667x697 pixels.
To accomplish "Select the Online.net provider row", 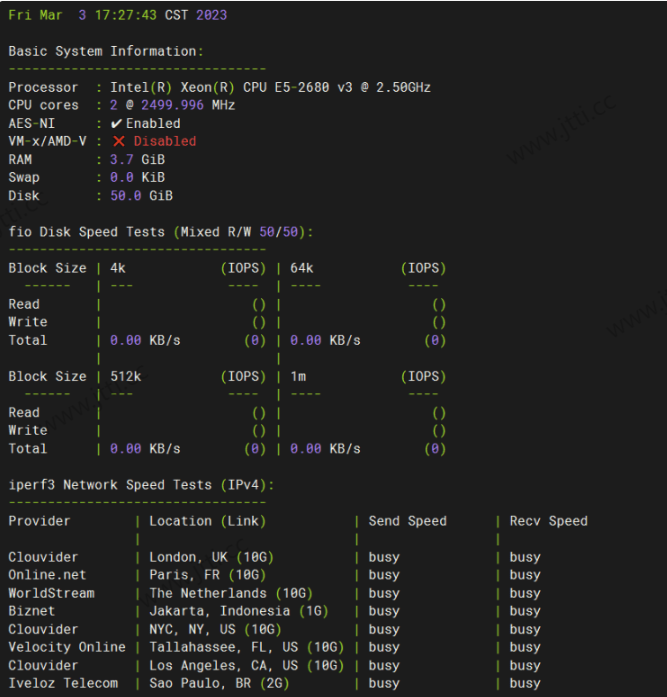I will coord(47,575).
